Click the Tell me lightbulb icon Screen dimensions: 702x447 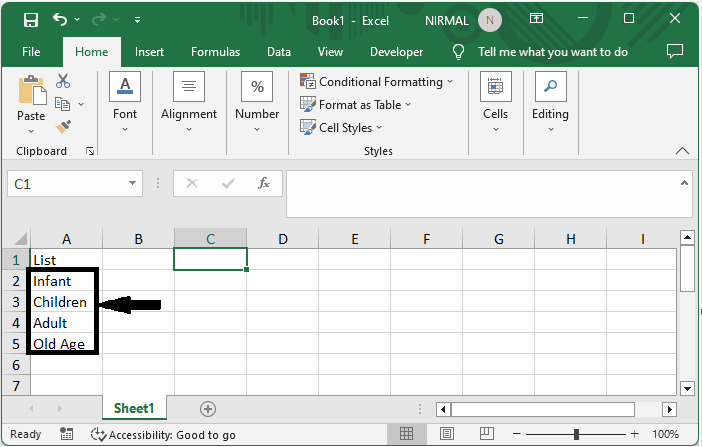click(x=458, y=52)
